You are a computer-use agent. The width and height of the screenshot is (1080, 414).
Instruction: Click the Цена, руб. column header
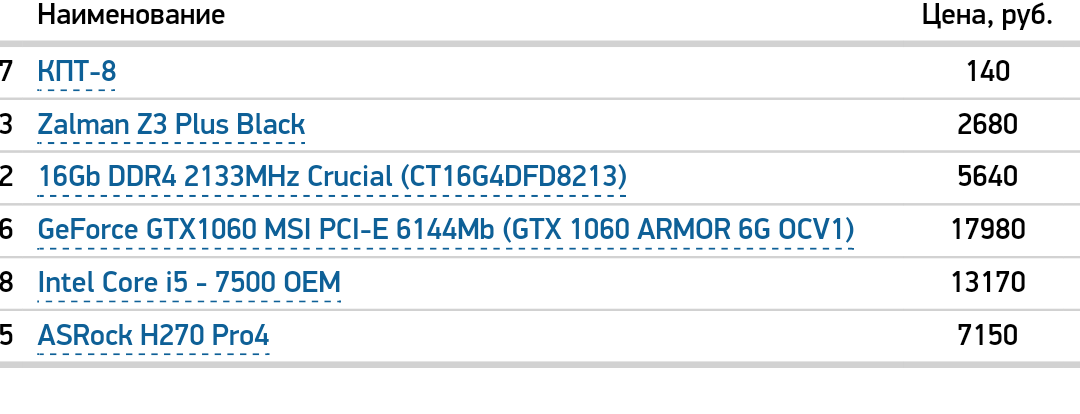(x=986, y=15)
